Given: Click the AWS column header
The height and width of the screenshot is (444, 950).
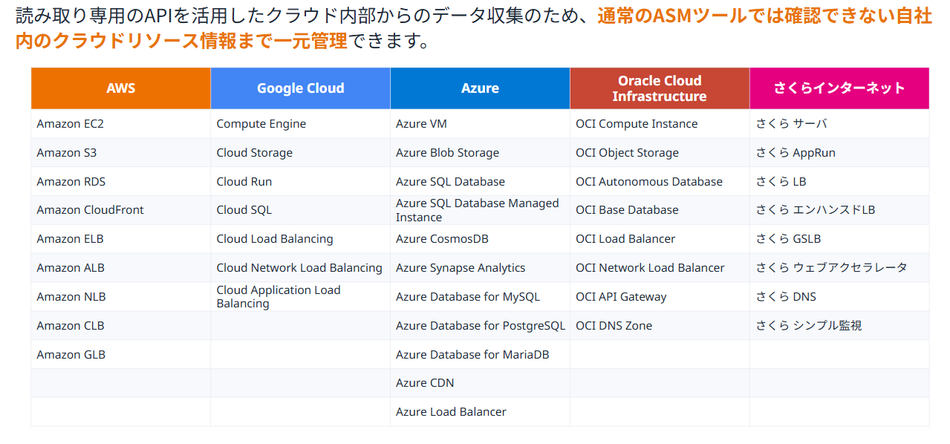Looking at the screenshot, I should point(121,88).
